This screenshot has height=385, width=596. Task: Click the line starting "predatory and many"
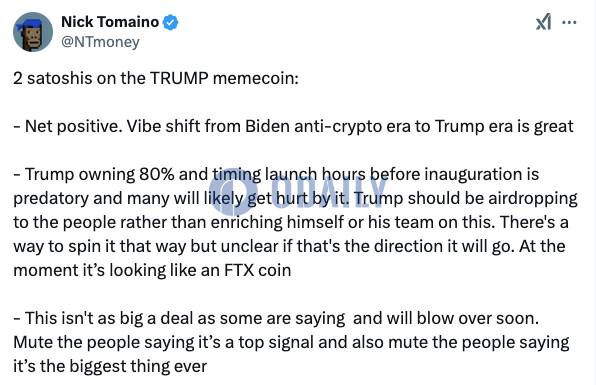pyautogui.click(x=295, y=198)
